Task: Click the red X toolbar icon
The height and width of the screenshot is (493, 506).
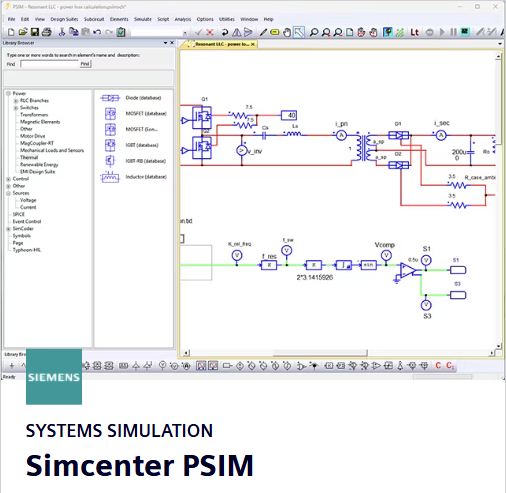Action: [x=210, y=32]
